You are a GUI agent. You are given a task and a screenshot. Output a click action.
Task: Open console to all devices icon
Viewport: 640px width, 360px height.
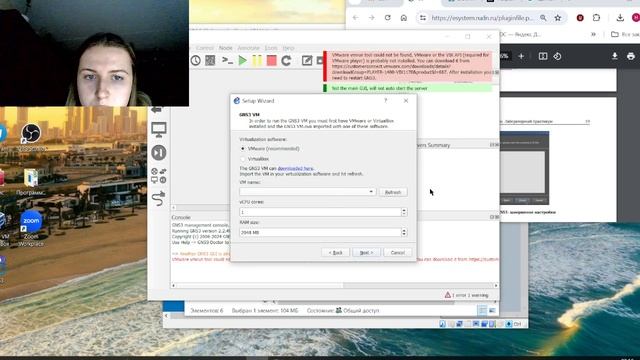pyautogui.click(x=227, y=60)
